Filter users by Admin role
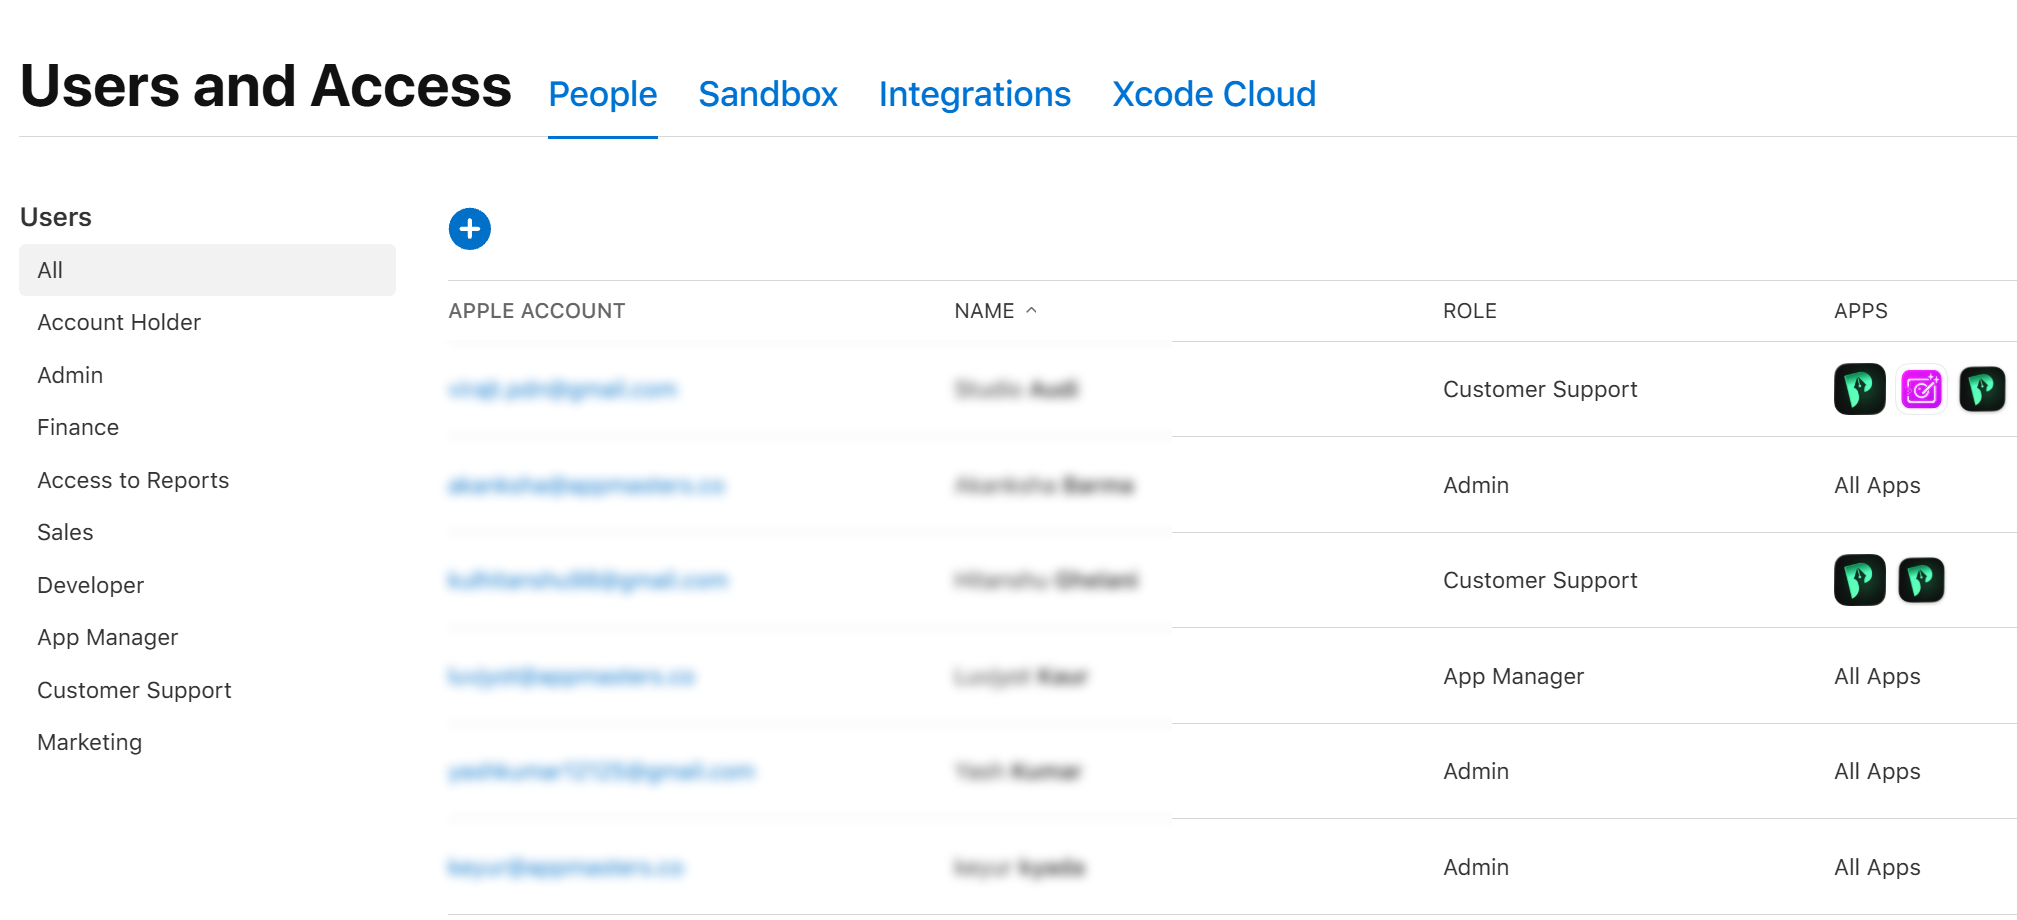 click(70, 375)
